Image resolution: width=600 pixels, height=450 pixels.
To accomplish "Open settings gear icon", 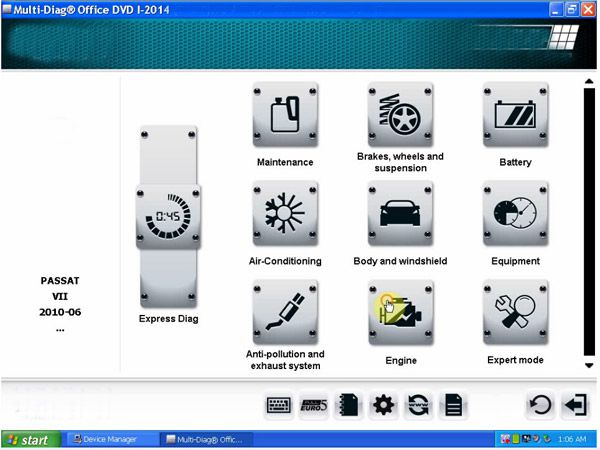I will point(383,405).
